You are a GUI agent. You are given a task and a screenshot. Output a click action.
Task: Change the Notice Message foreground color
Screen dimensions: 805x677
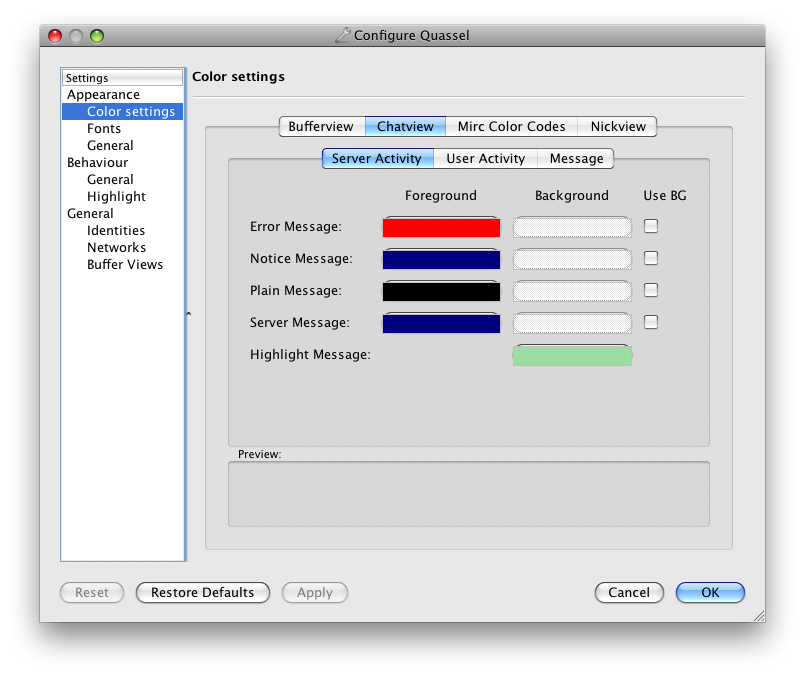pos(442,259)
